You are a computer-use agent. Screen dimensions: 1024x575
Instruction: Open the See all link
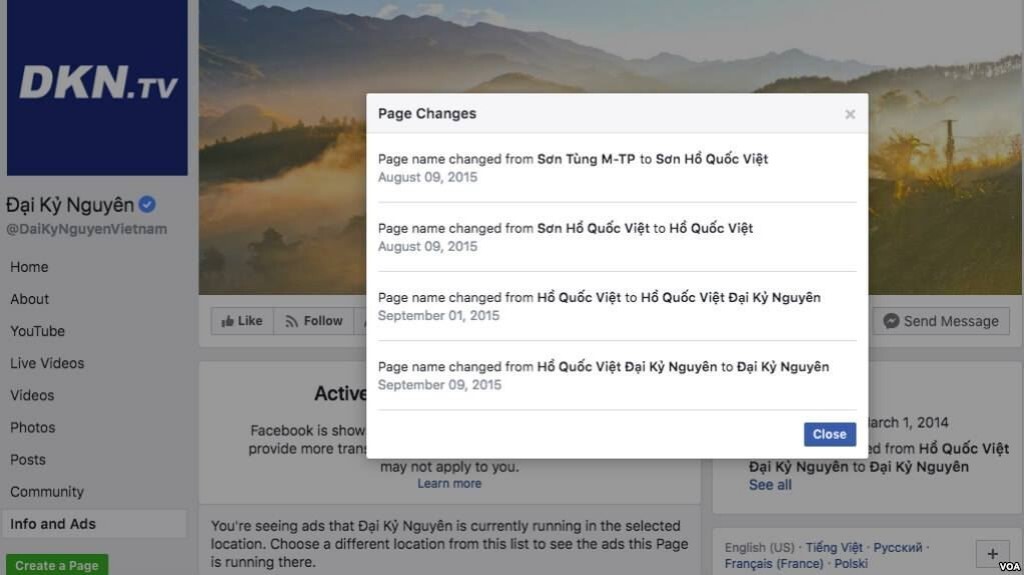tap(770, 485)
